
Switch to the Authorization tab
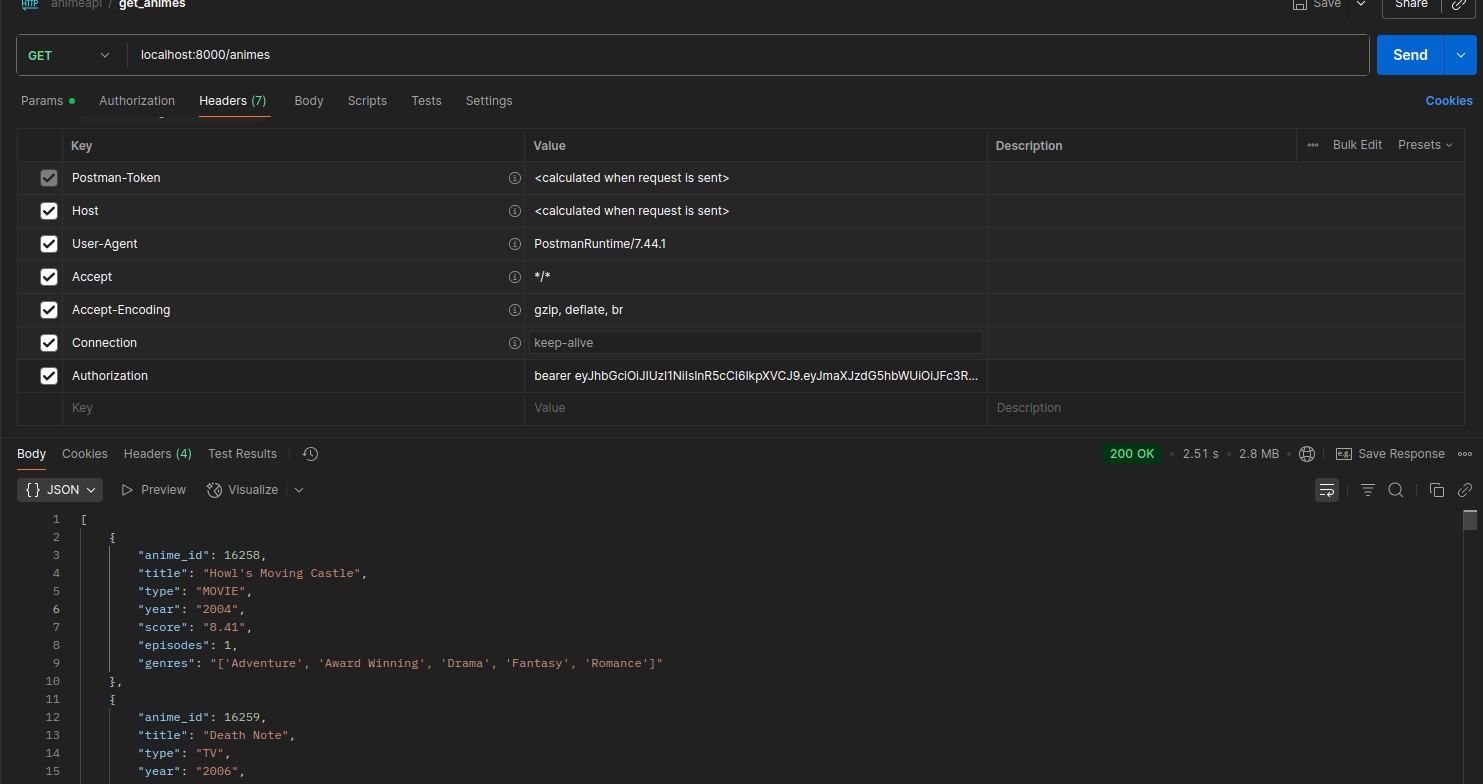pos(137,101)
